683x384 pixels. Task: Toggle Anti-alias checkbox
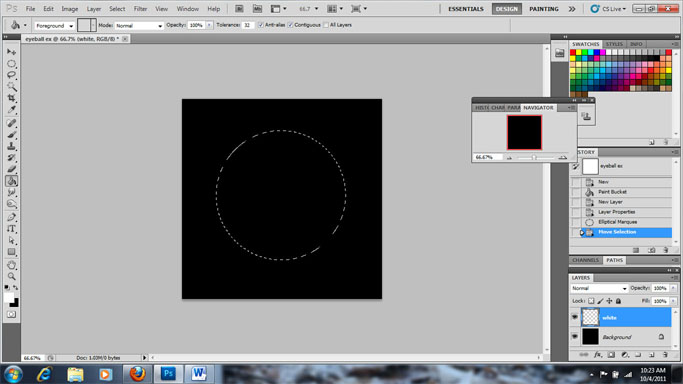(x=261, y=25)
